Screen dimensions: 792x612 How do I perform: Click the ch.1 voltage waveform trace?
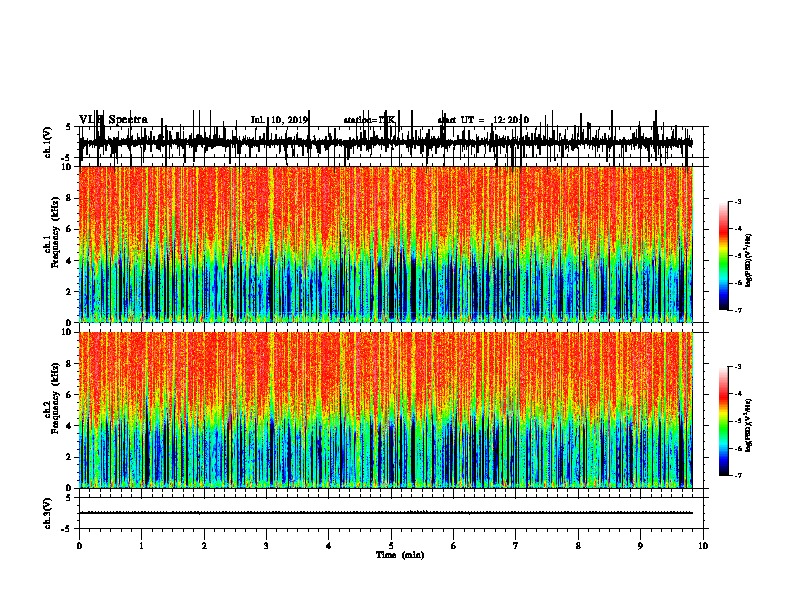click(x=386, y=142)
